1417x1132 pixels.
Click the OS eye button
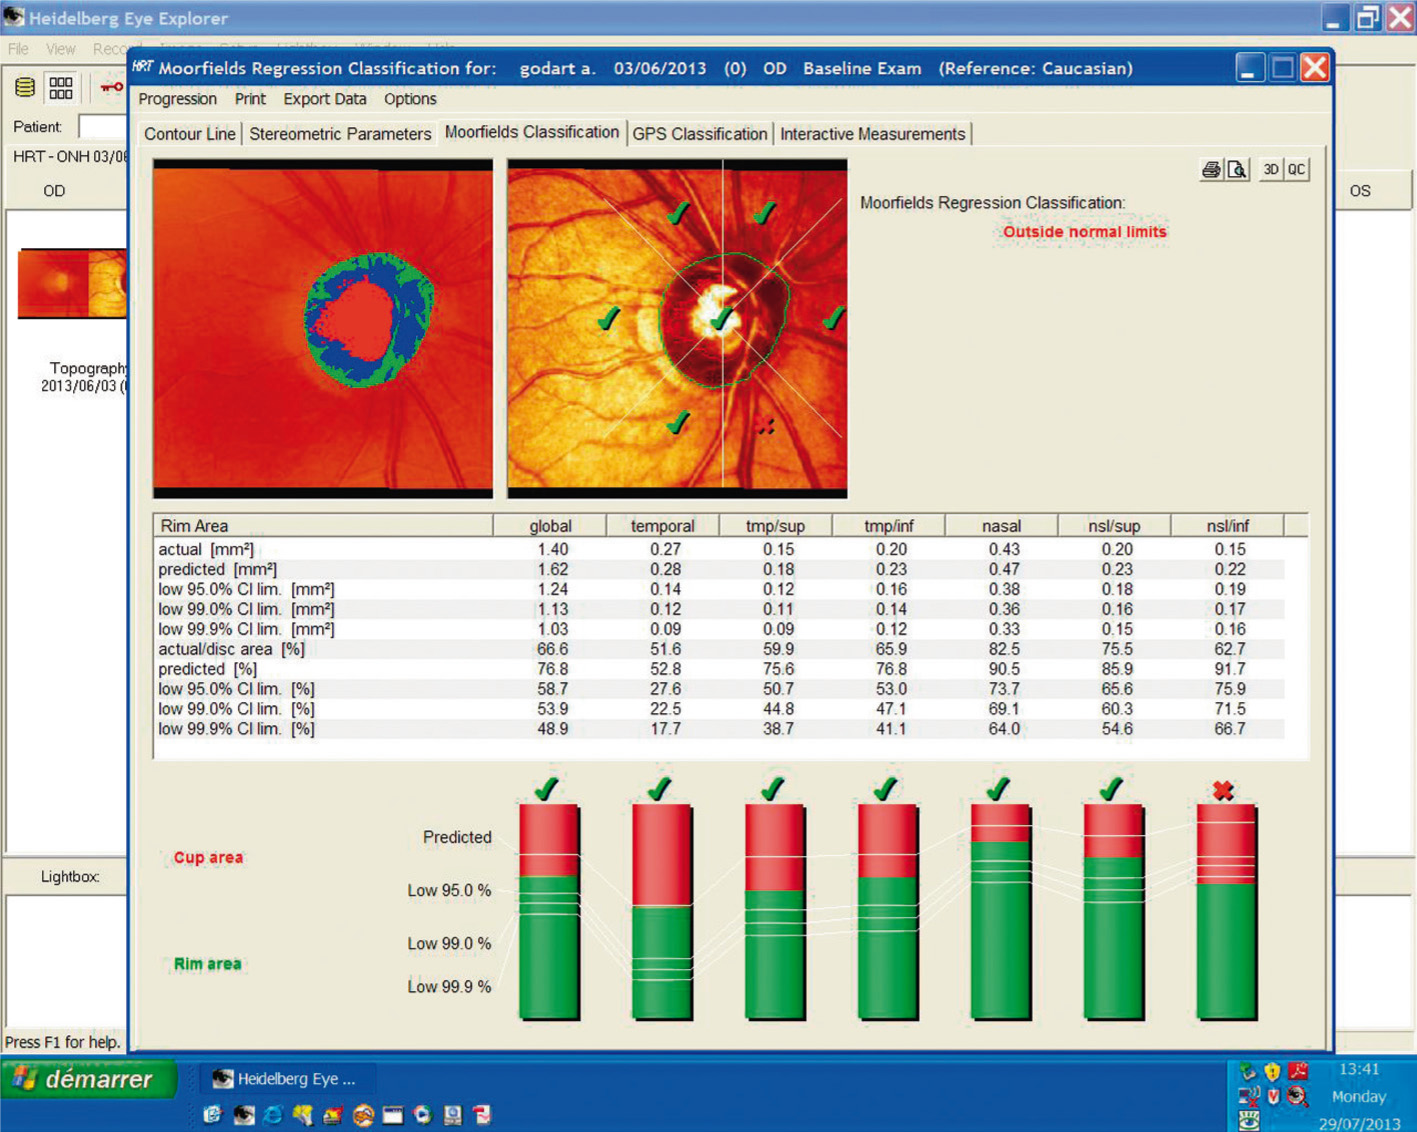click(x=1360, y=191)
